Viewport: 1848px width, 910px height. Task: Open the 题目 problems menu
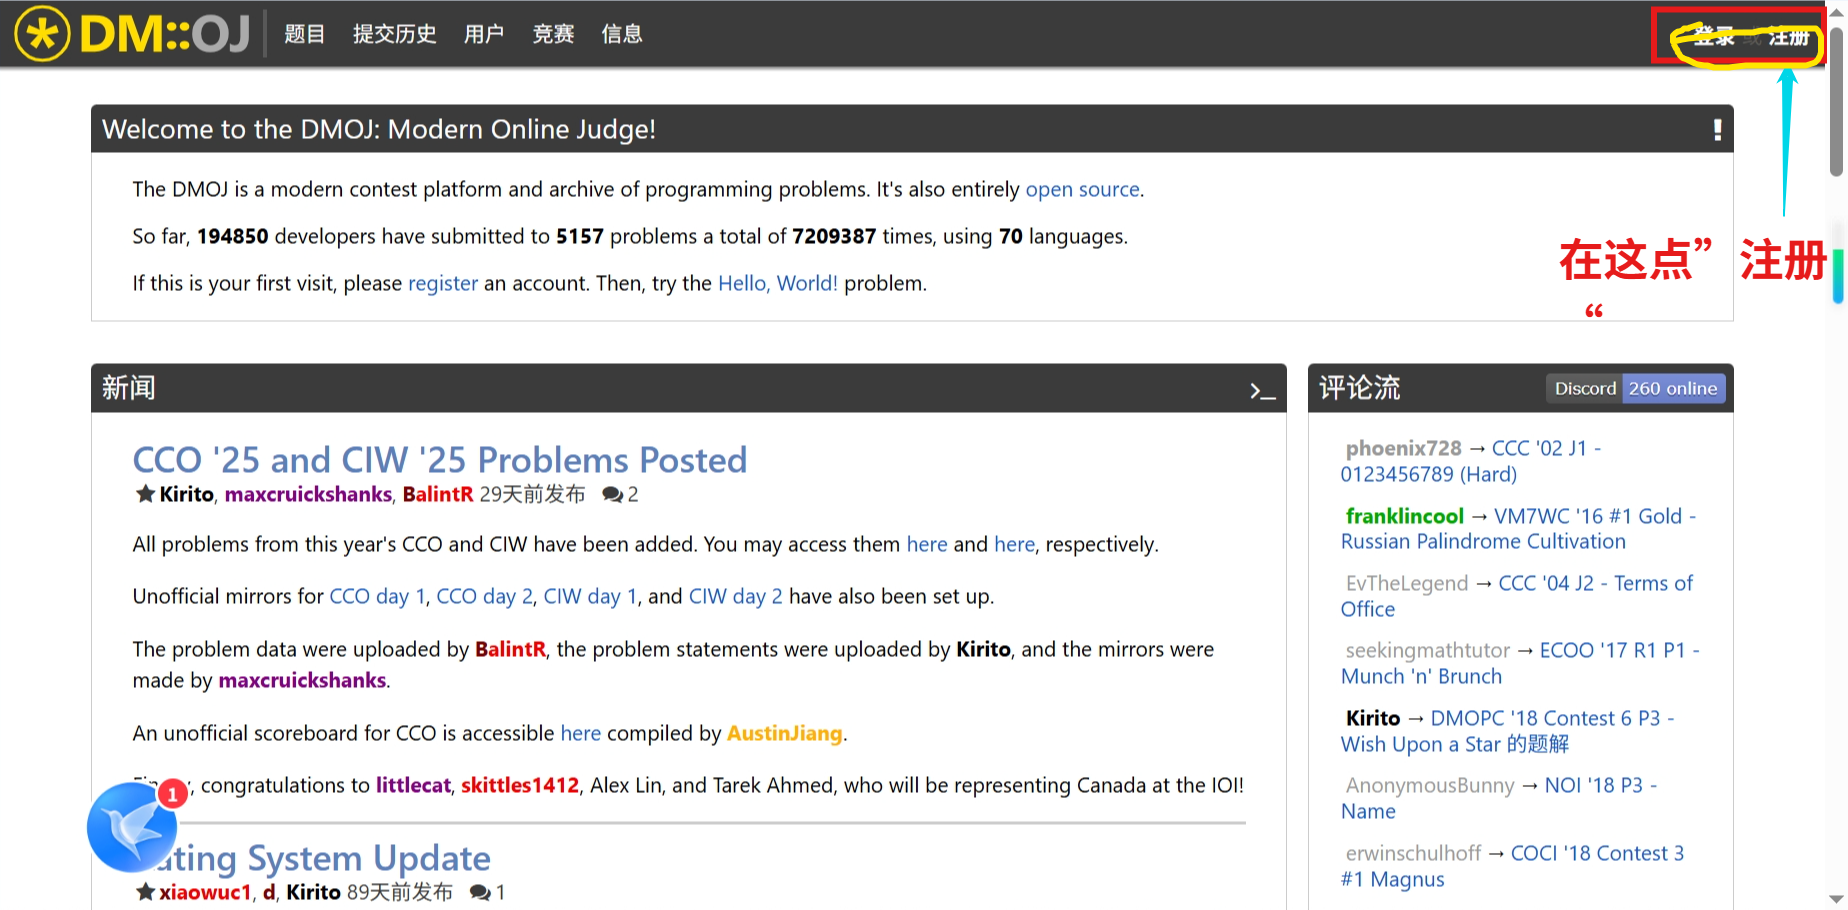tap(304, 34)
